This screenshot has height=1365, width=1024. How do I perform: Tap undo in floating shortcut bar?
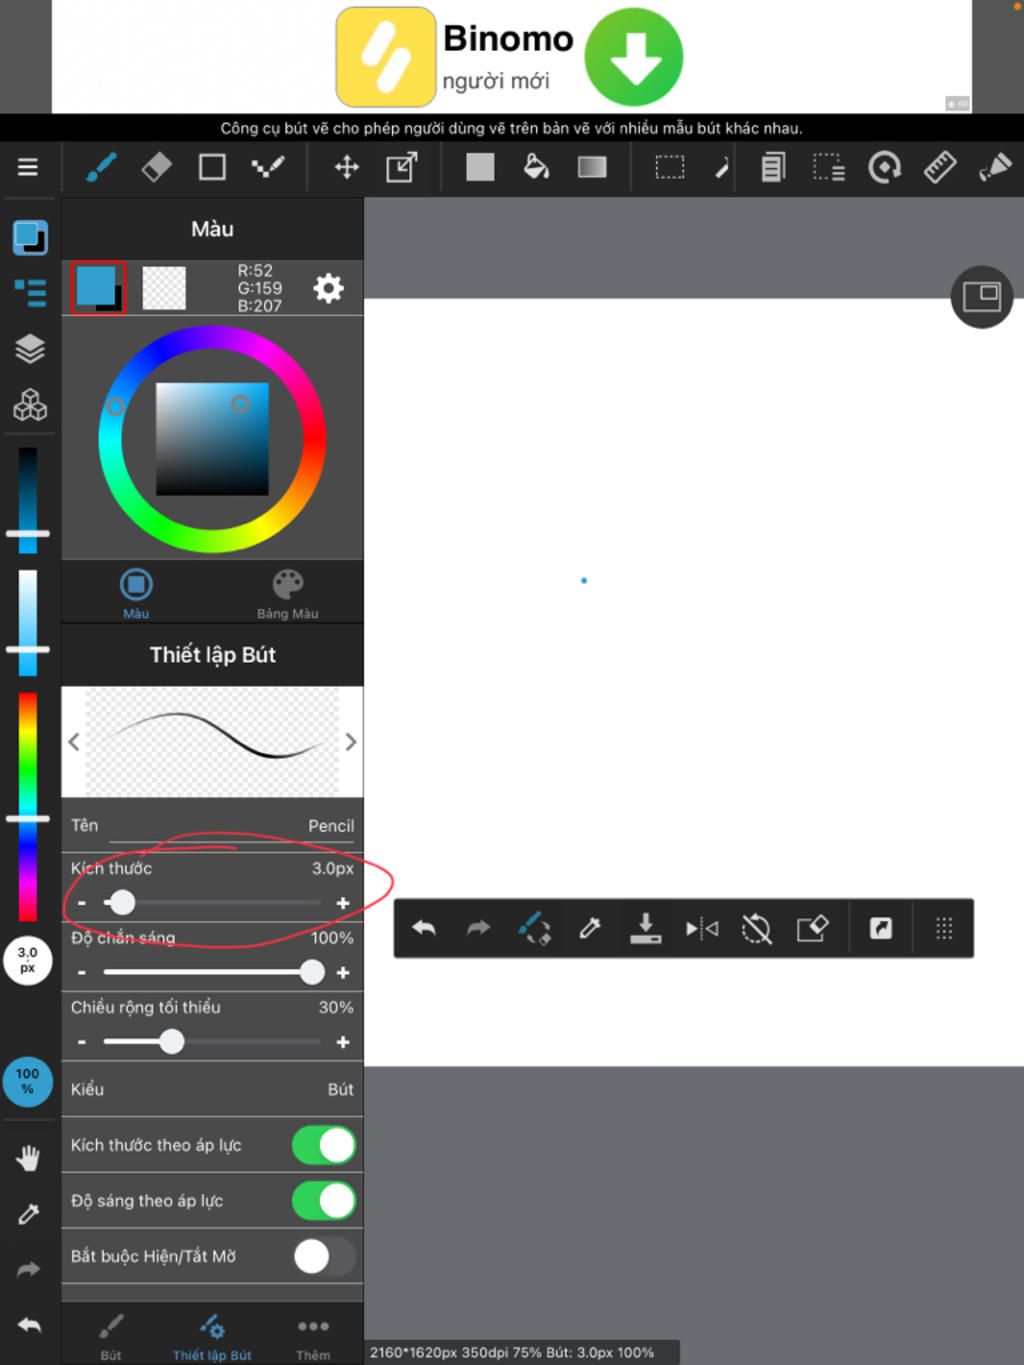point(424,929)
